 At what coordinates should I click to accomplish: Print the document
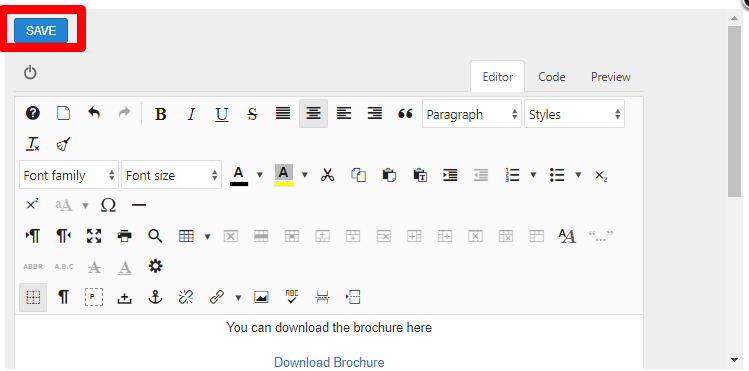(125, 235)
